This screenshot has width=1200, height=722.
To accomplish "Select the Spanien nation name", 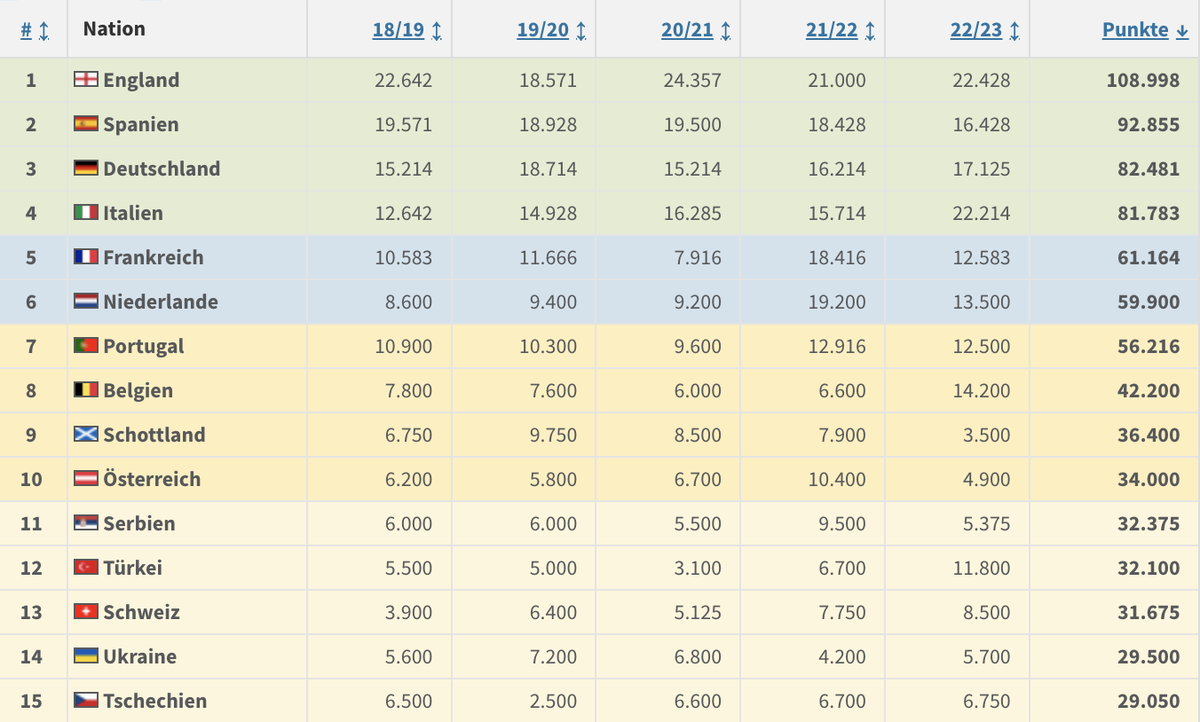I will pyautogui.click(x=141, y=124).
